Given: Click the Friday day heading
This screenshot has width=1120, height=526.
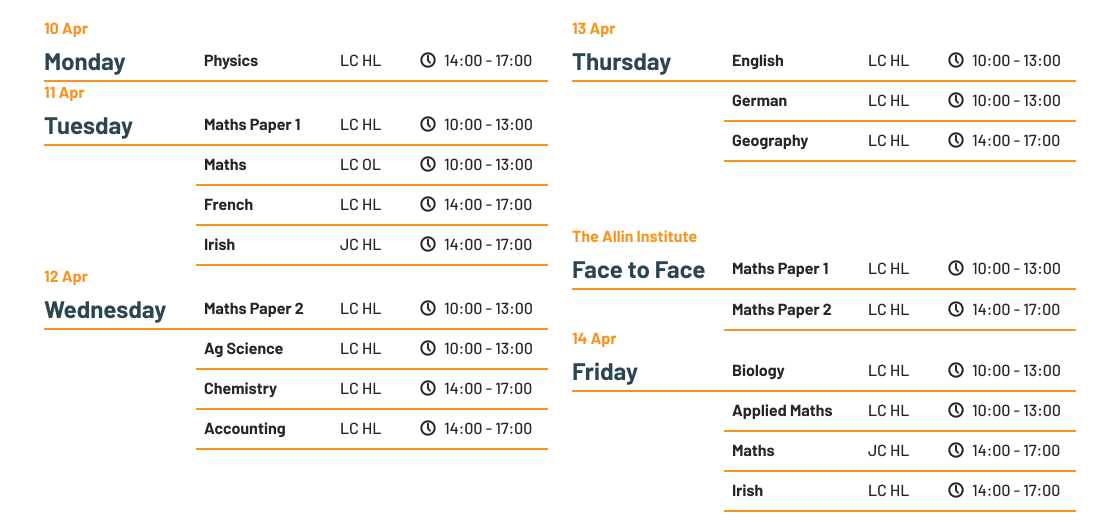Looking at the screenshot, I should coord(605,372).
